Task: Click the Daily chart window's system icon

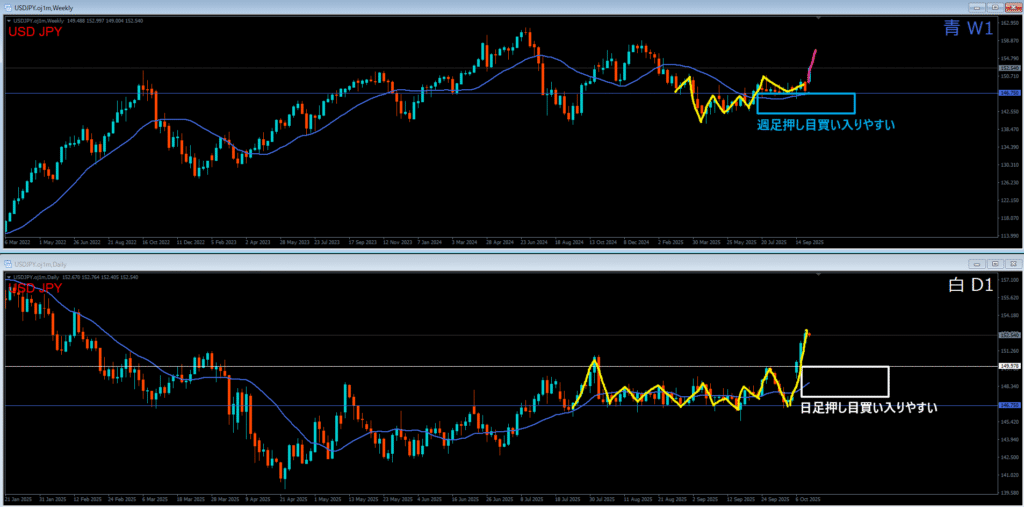Action: pyautogui.click(x=7, y=263)
